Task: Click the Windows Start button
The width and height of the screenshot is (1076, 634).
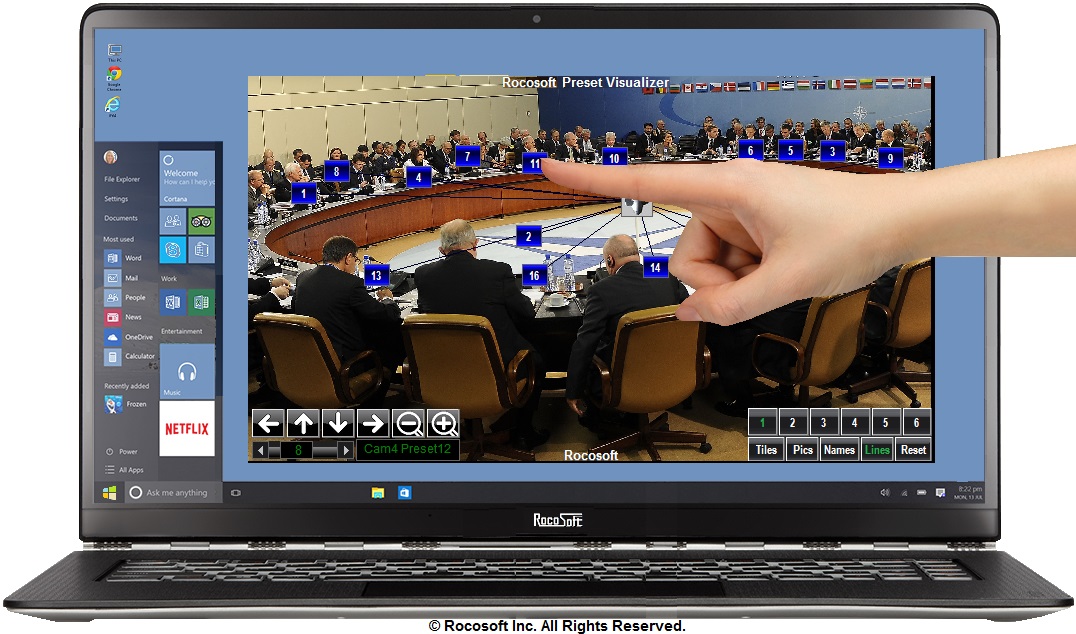Action: [x=109, y=493]
